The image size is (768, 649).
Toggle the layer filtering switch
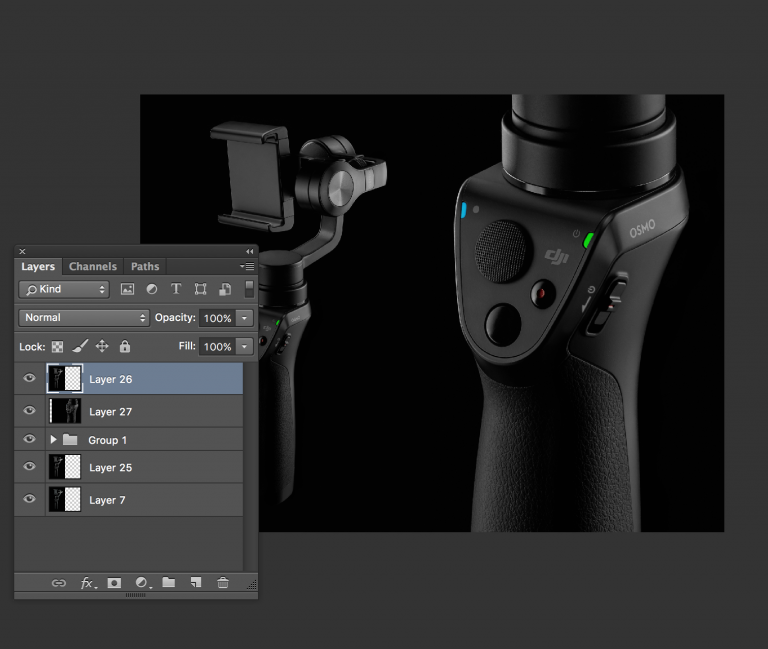[249, 289]
